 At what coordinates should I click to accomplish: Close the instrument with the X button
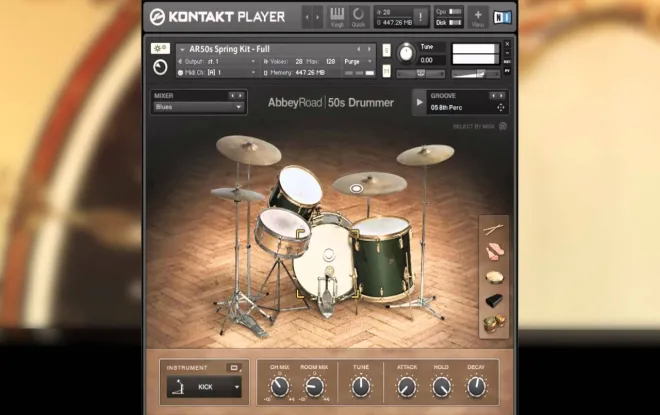(x=507, y=44)
